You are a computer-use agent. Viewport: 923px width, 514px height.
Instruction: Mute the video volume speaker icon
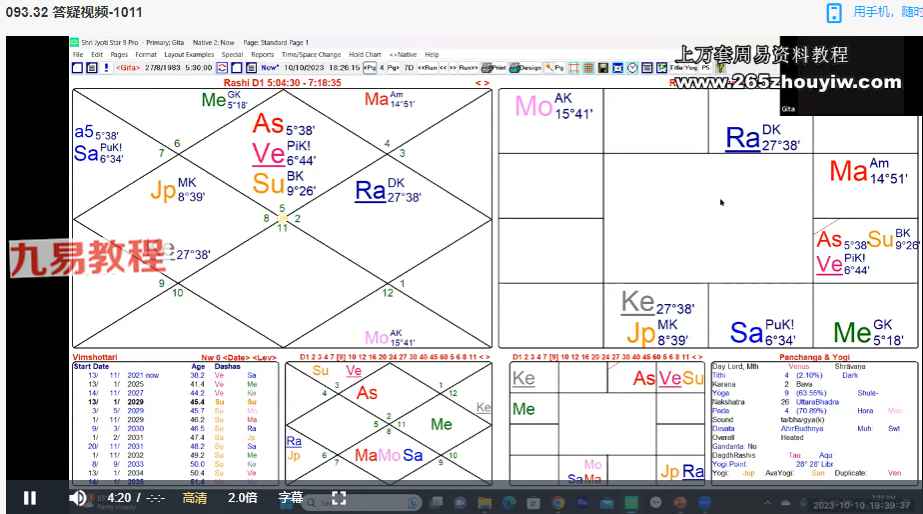click(78, 498)
